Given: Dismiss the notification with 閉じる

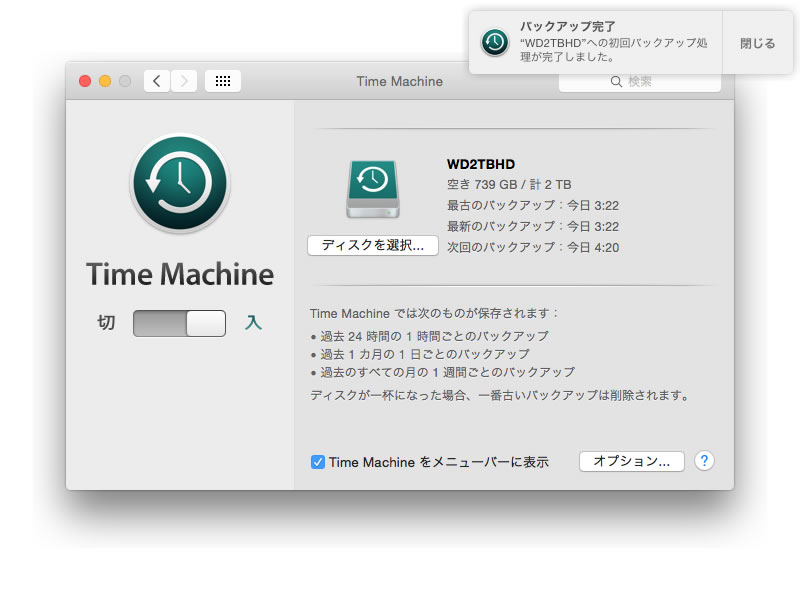Looking at the screenshot, I should click(x=758, y=43).
